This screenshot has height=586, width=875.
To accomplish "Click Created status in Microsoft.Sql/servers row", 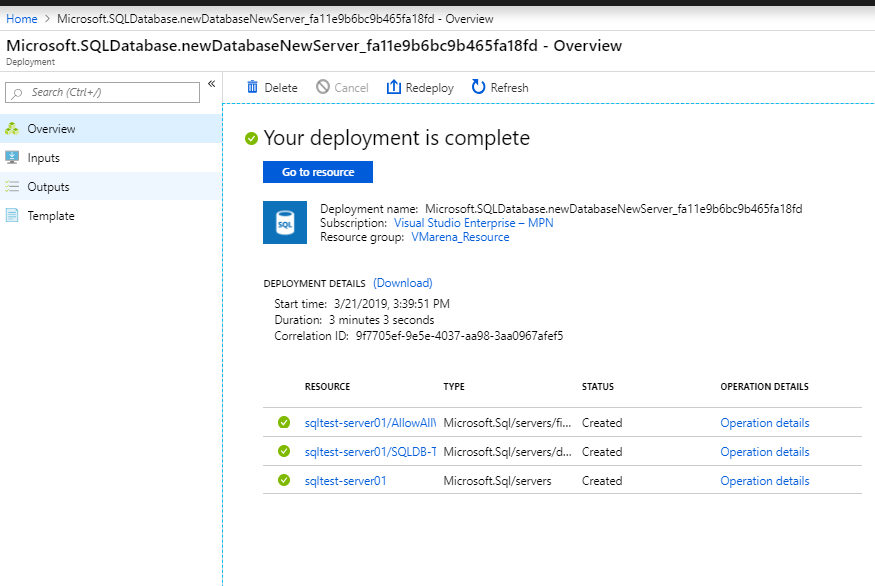I will click(x=602, y=481).
